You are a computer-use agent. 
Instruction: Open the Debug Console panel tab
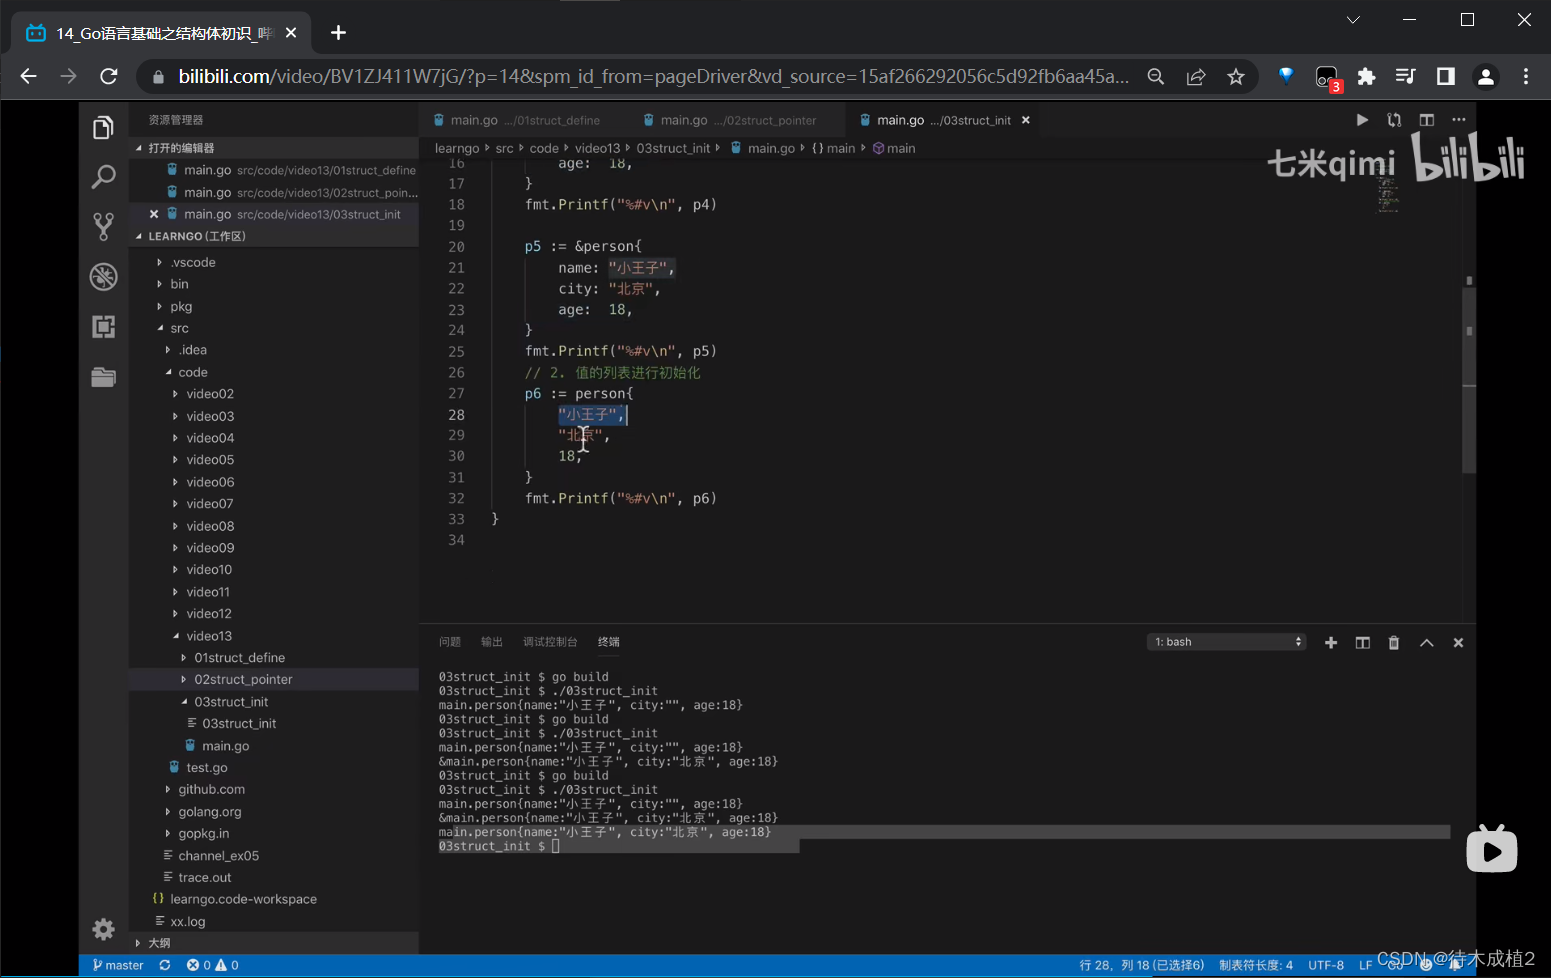(x=550, y=642)
